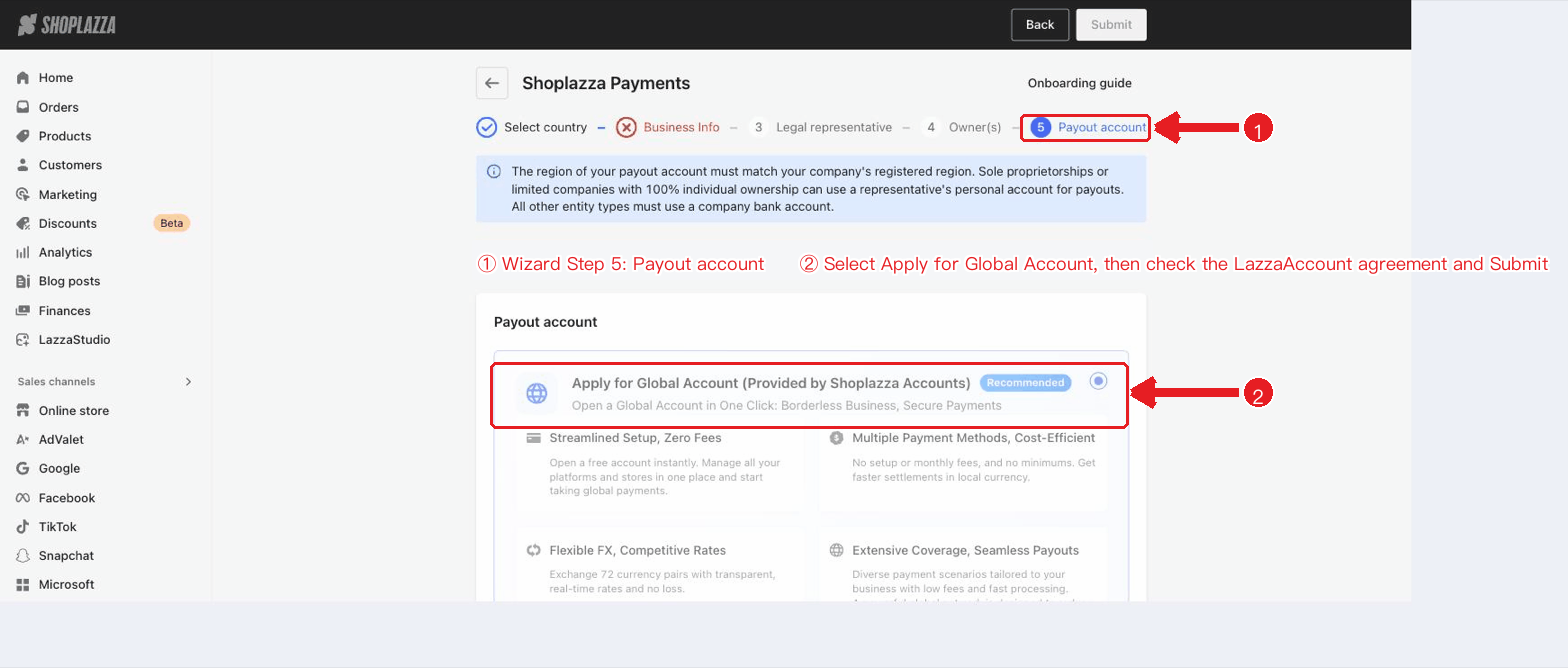
Task: Click the Multiple Payment Methods dollar icon
Action: click(836, 438)
